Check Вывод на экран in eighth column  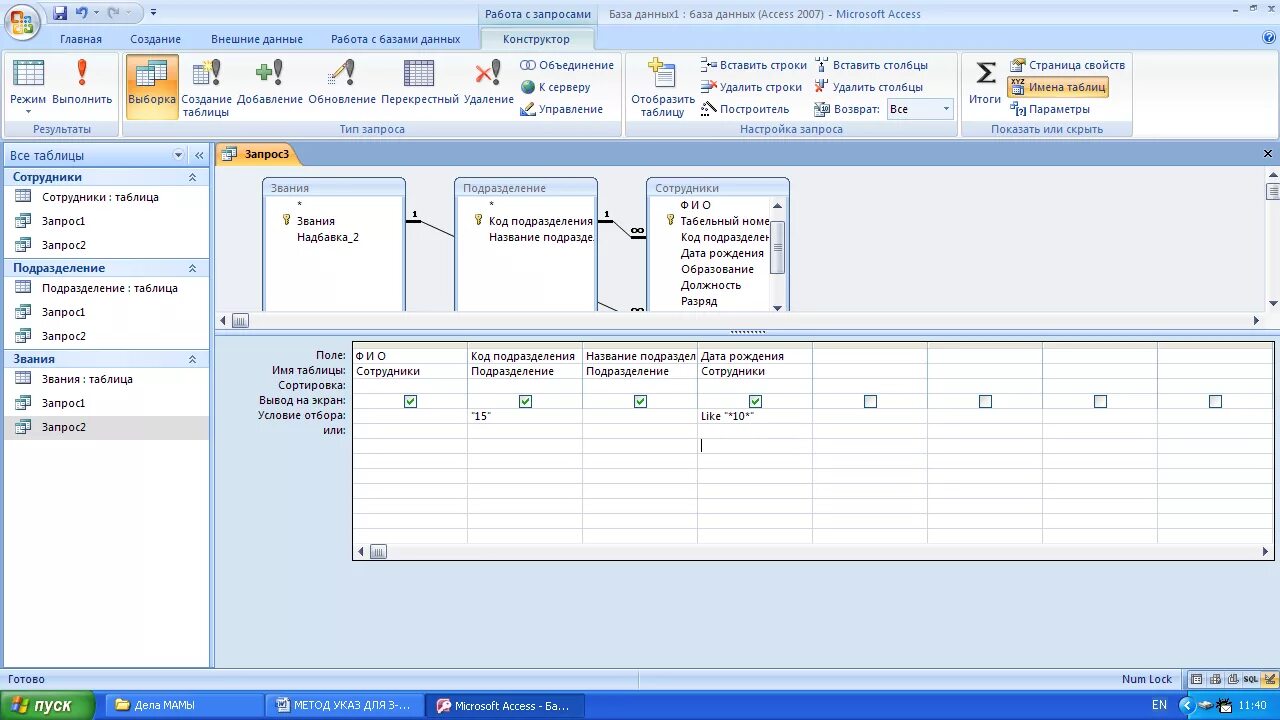click(x=1215, y=401)
